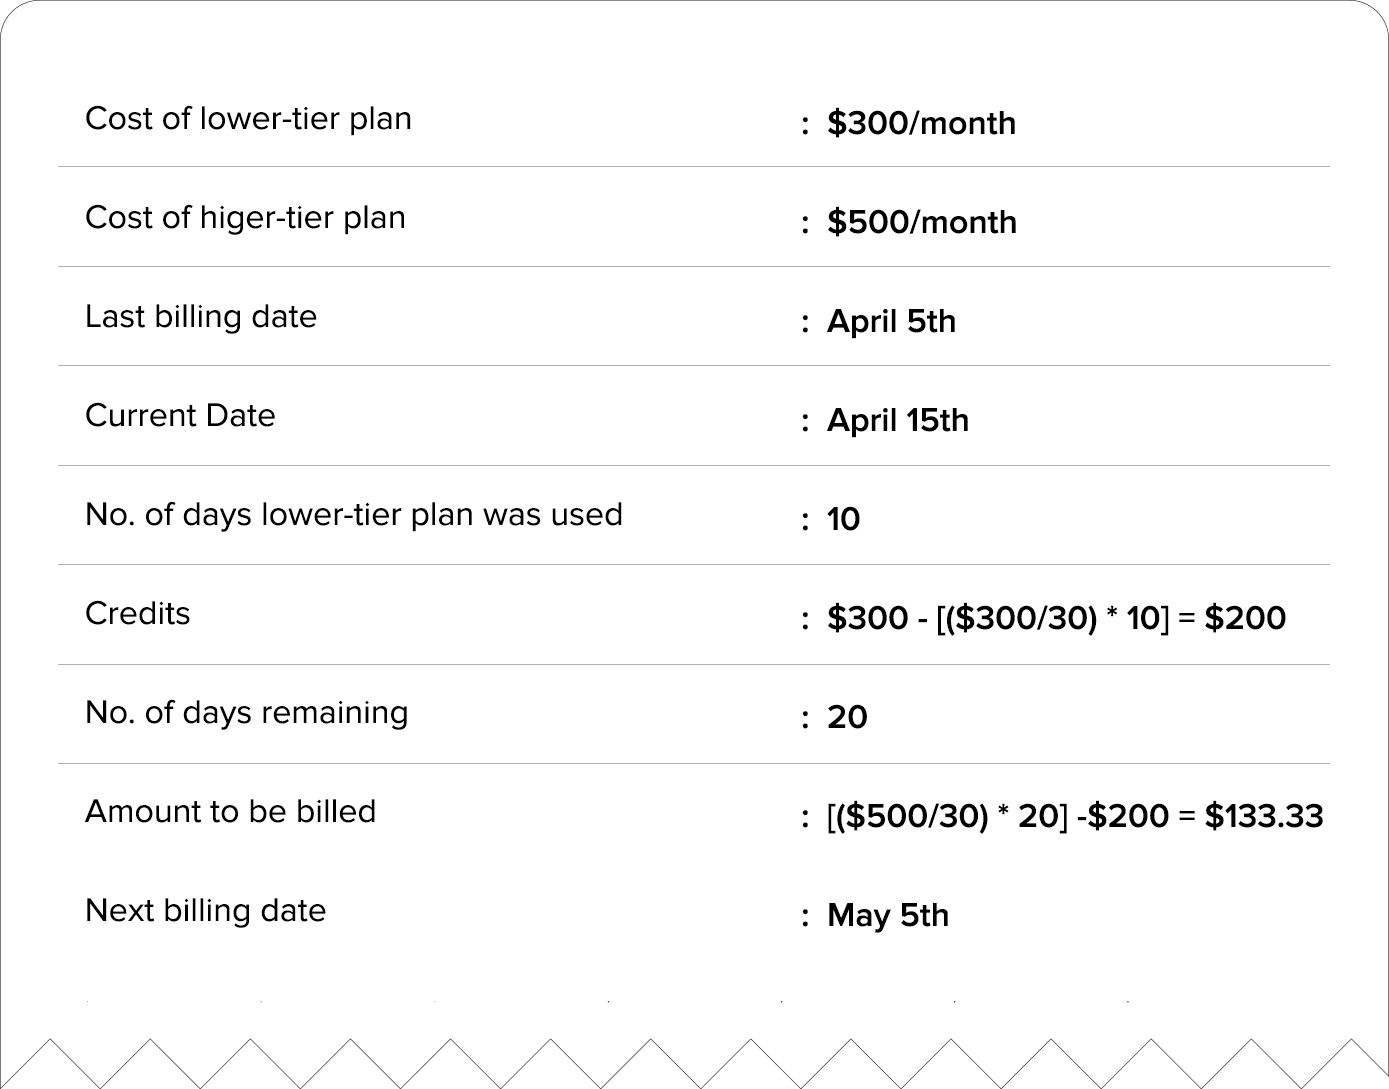Click the "Credits" row label

click(x=137, y=614)
